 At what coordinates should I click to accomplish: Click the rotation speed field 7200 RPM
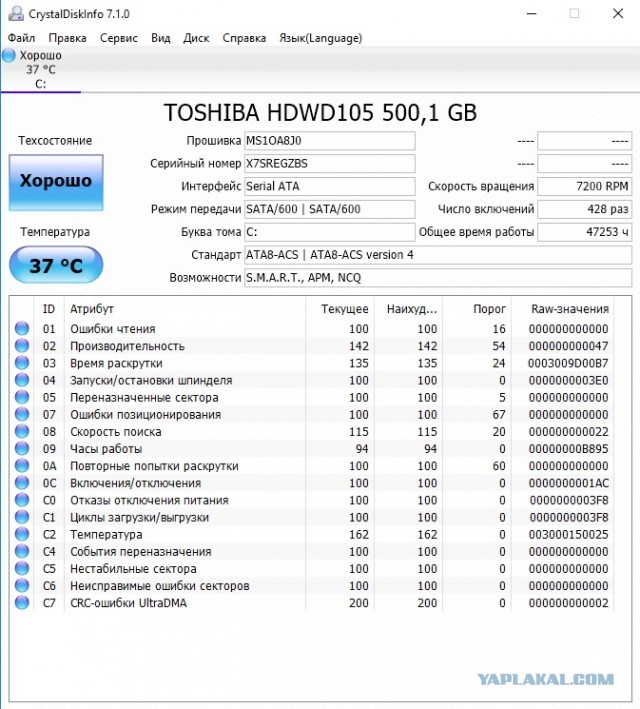point(584,186)
